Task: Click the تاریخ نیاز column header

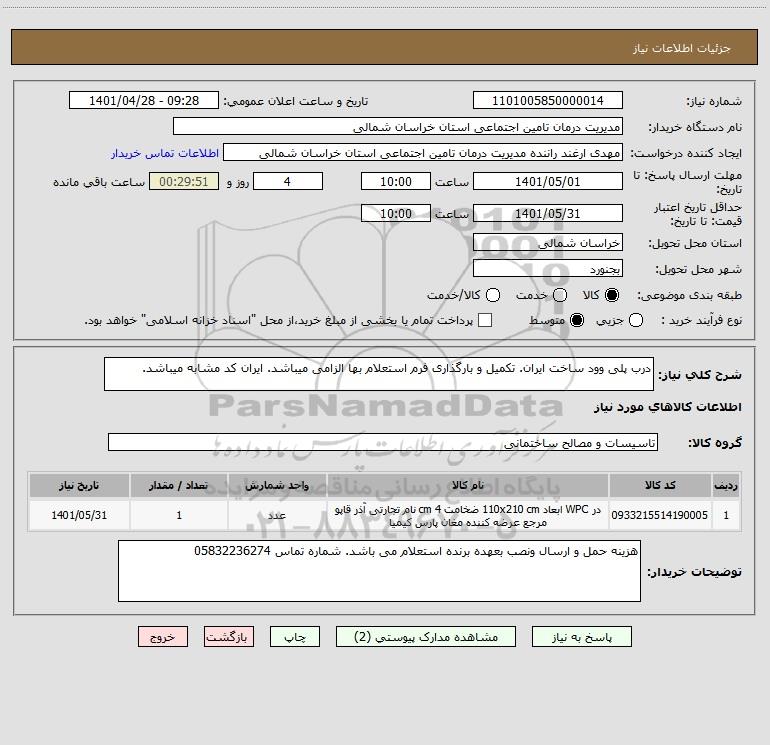Action: pyautogui.click(x=79, y=485)
